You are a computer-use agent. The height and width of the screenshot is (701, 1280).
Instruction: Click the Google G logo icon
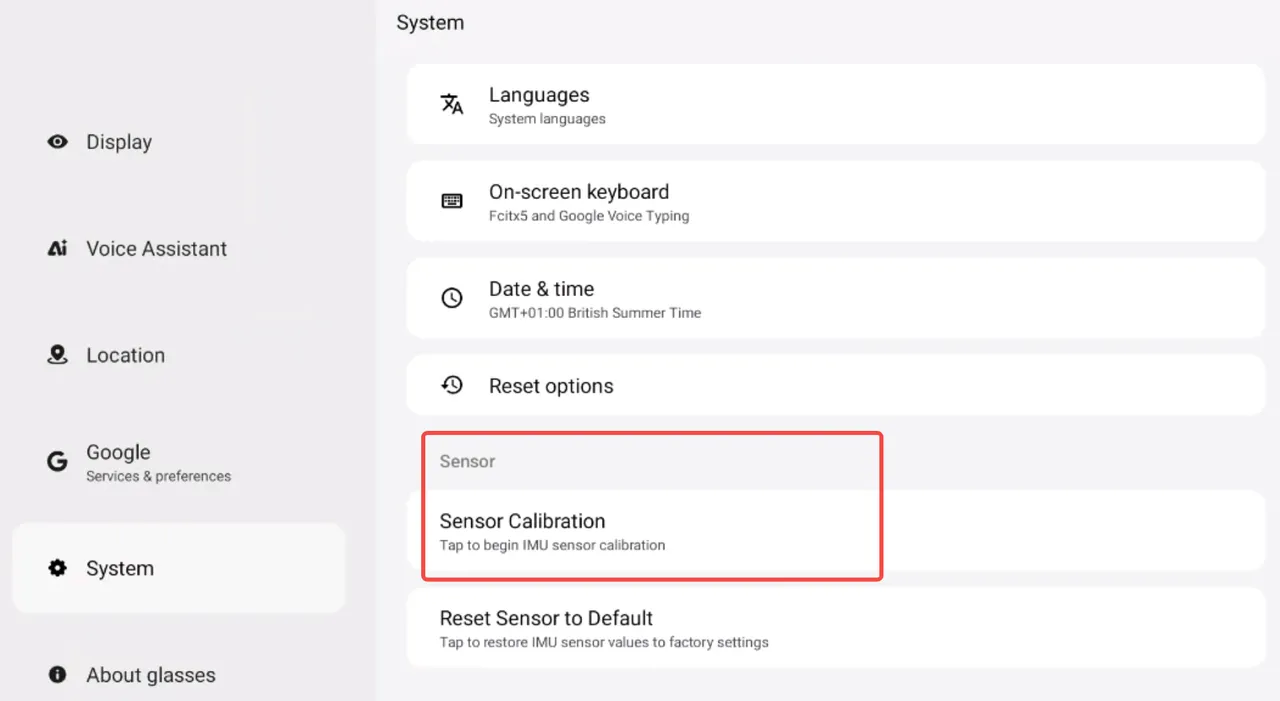coord(58,462)
